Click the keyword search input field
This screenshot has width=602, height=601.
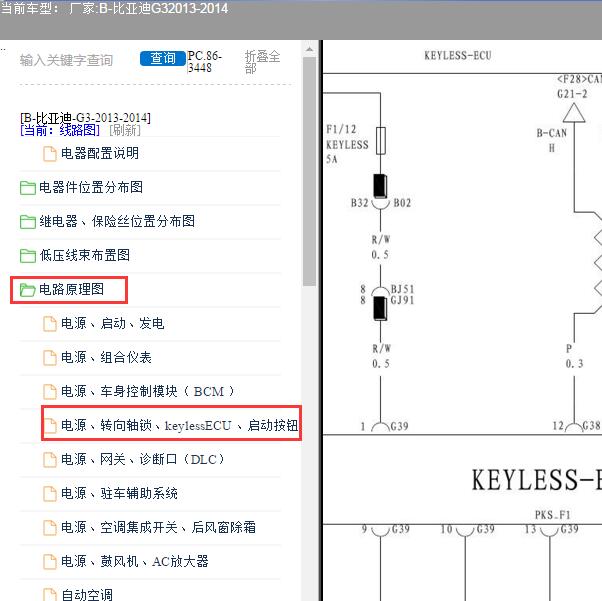(66, 60)
